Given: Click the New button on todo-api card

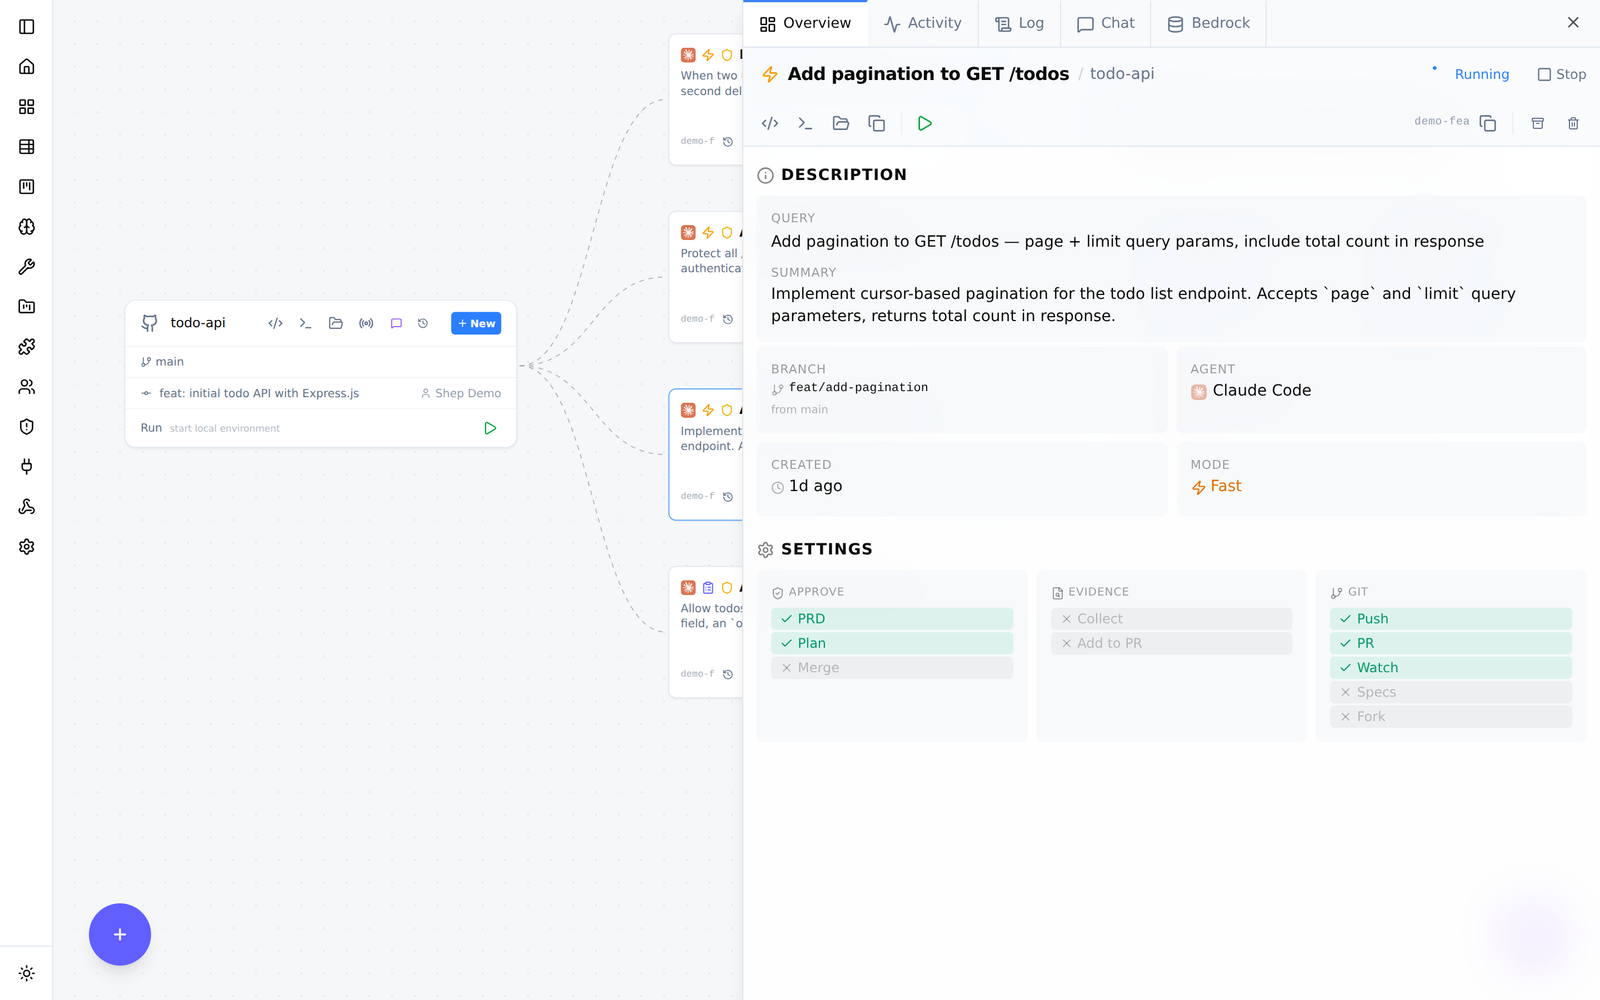Looking at the screenshot, I should 476,324.
